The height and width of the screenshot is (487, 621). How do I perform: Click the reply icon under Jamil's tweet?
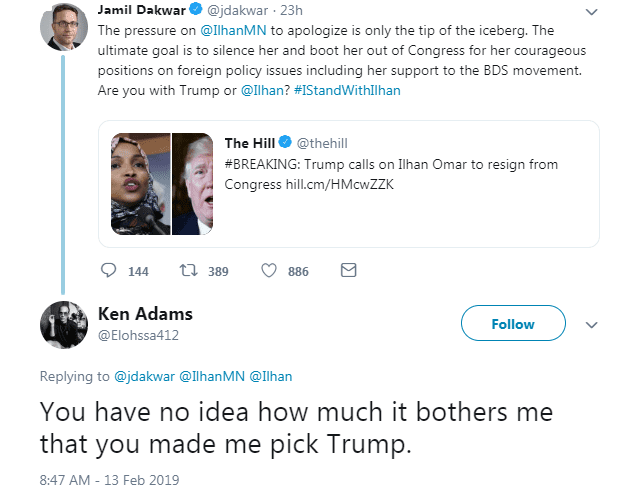click(x=110, y=271)
